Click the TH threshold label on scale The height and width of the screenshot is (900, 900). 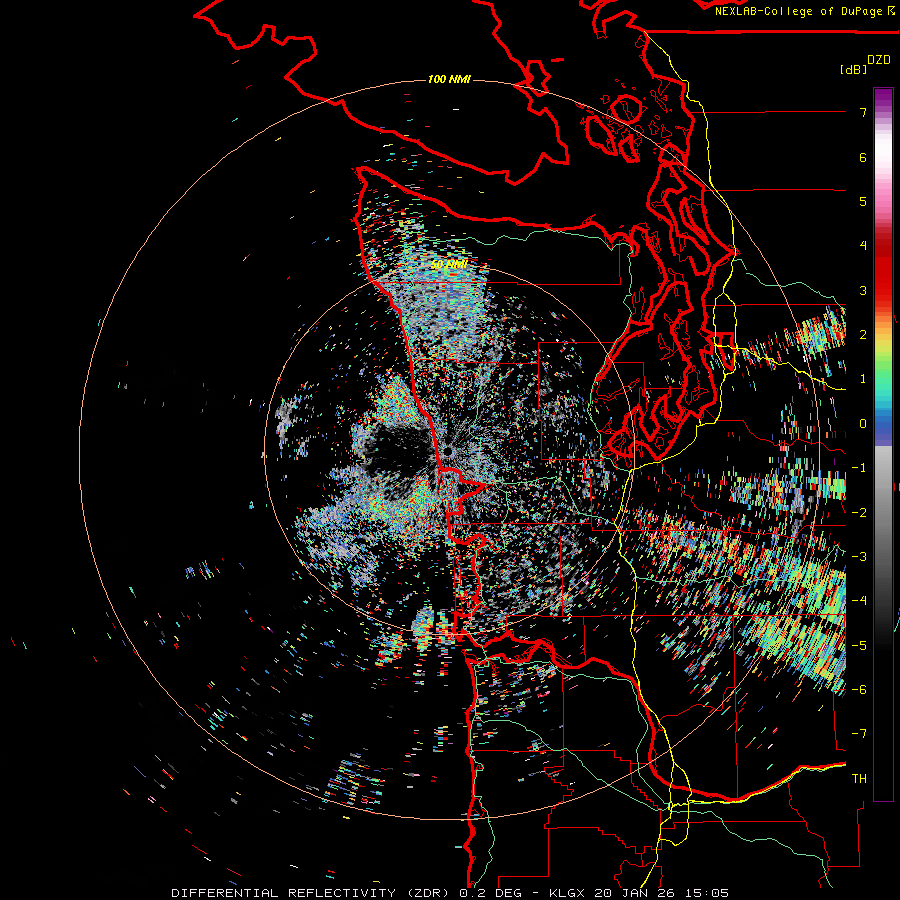coord(859,779)
